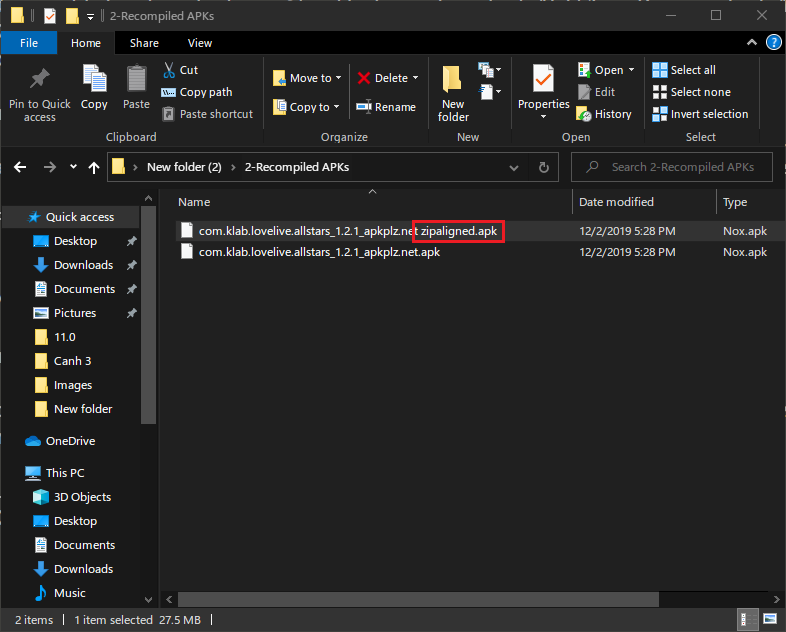This screenshot has width=786, height=632.
Task: Click Paste shortcut in the ribbon
Action: 208,114
